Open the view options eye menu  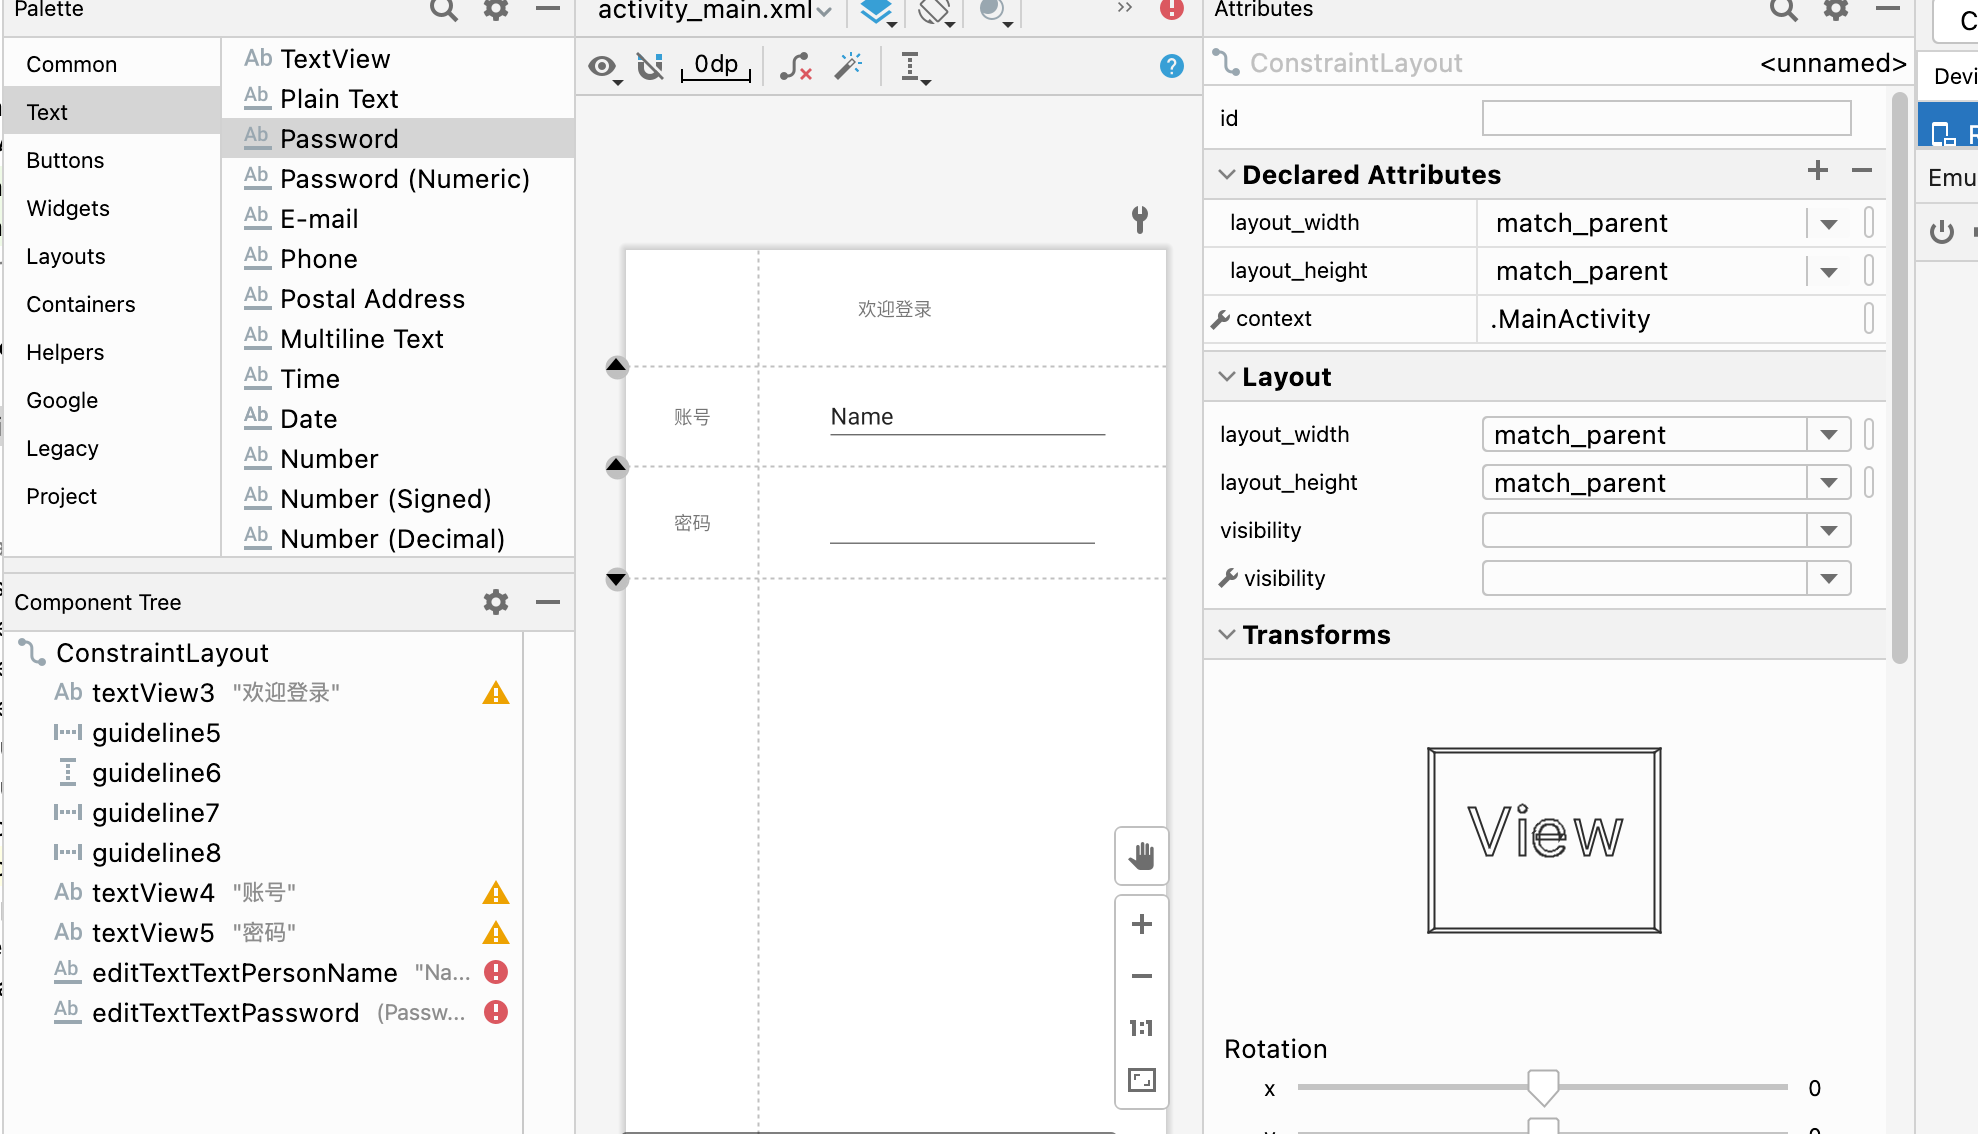click(x=603, y=66)
